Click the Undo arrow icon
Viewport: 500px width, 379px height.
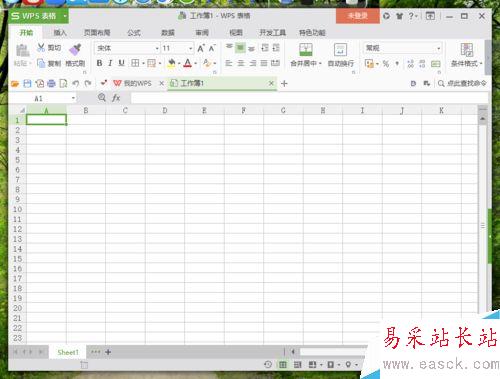76,83
